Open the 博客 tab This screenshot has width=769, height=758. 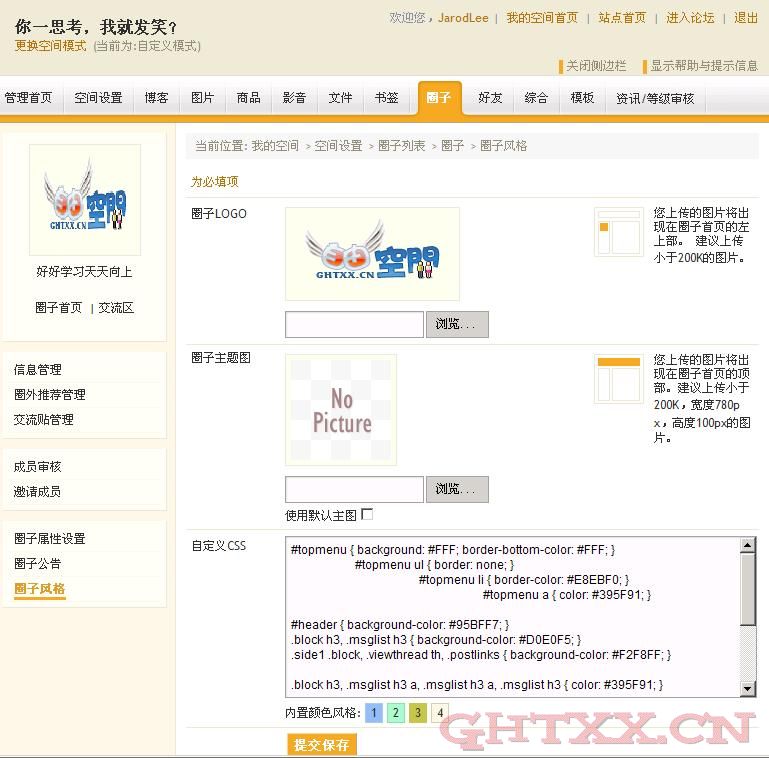156,98
